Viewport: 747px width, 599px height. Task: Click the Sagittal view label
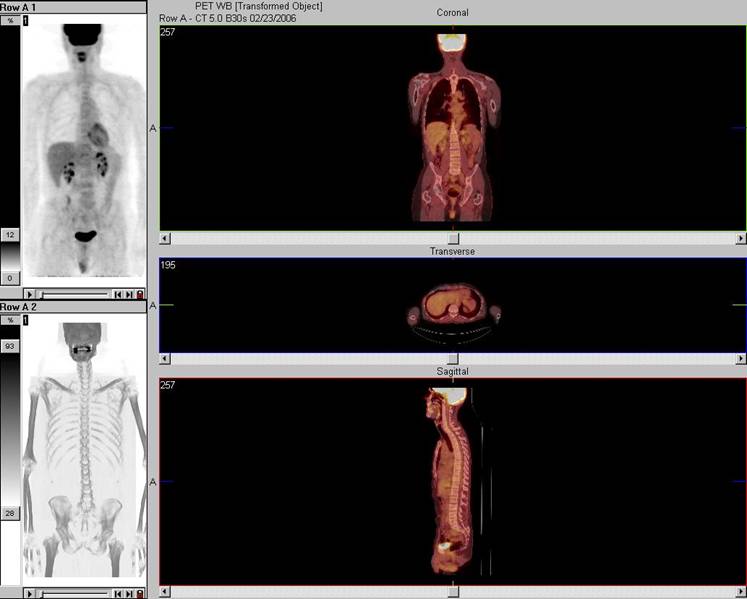pyautogui.click(x=452, y=371)
